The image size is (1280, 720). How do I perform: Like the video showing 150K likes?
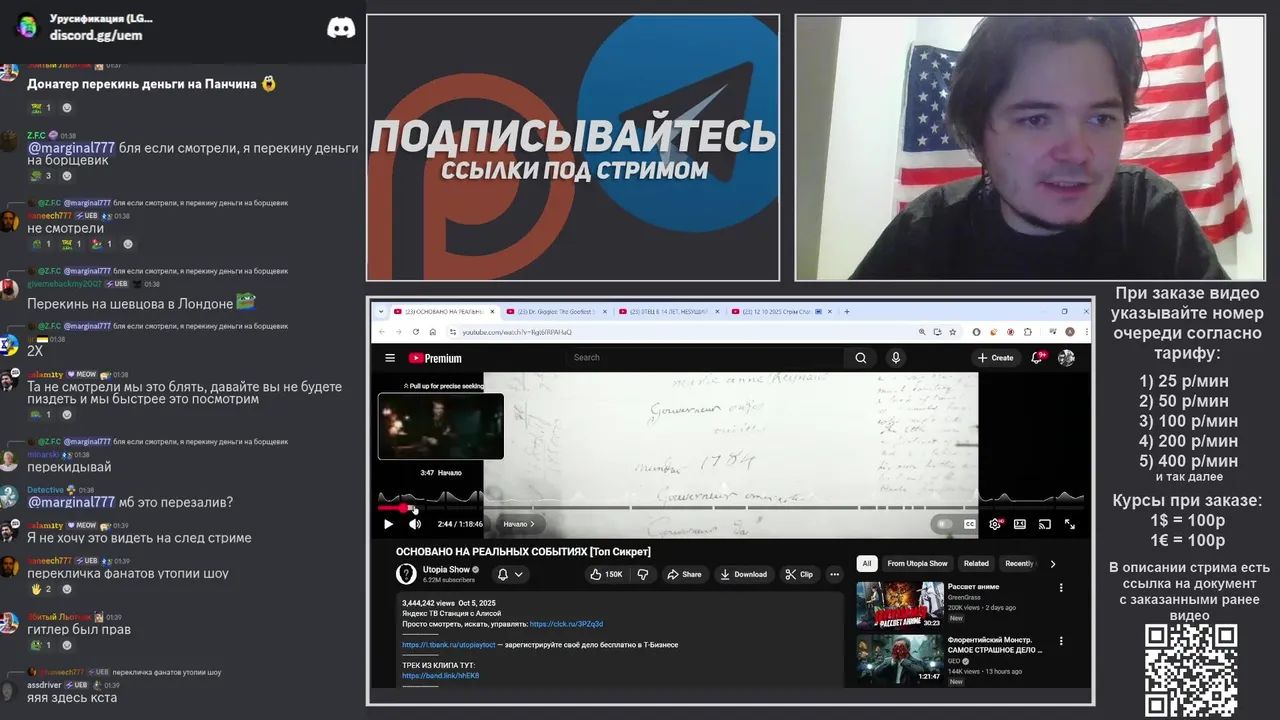(607, 574)
